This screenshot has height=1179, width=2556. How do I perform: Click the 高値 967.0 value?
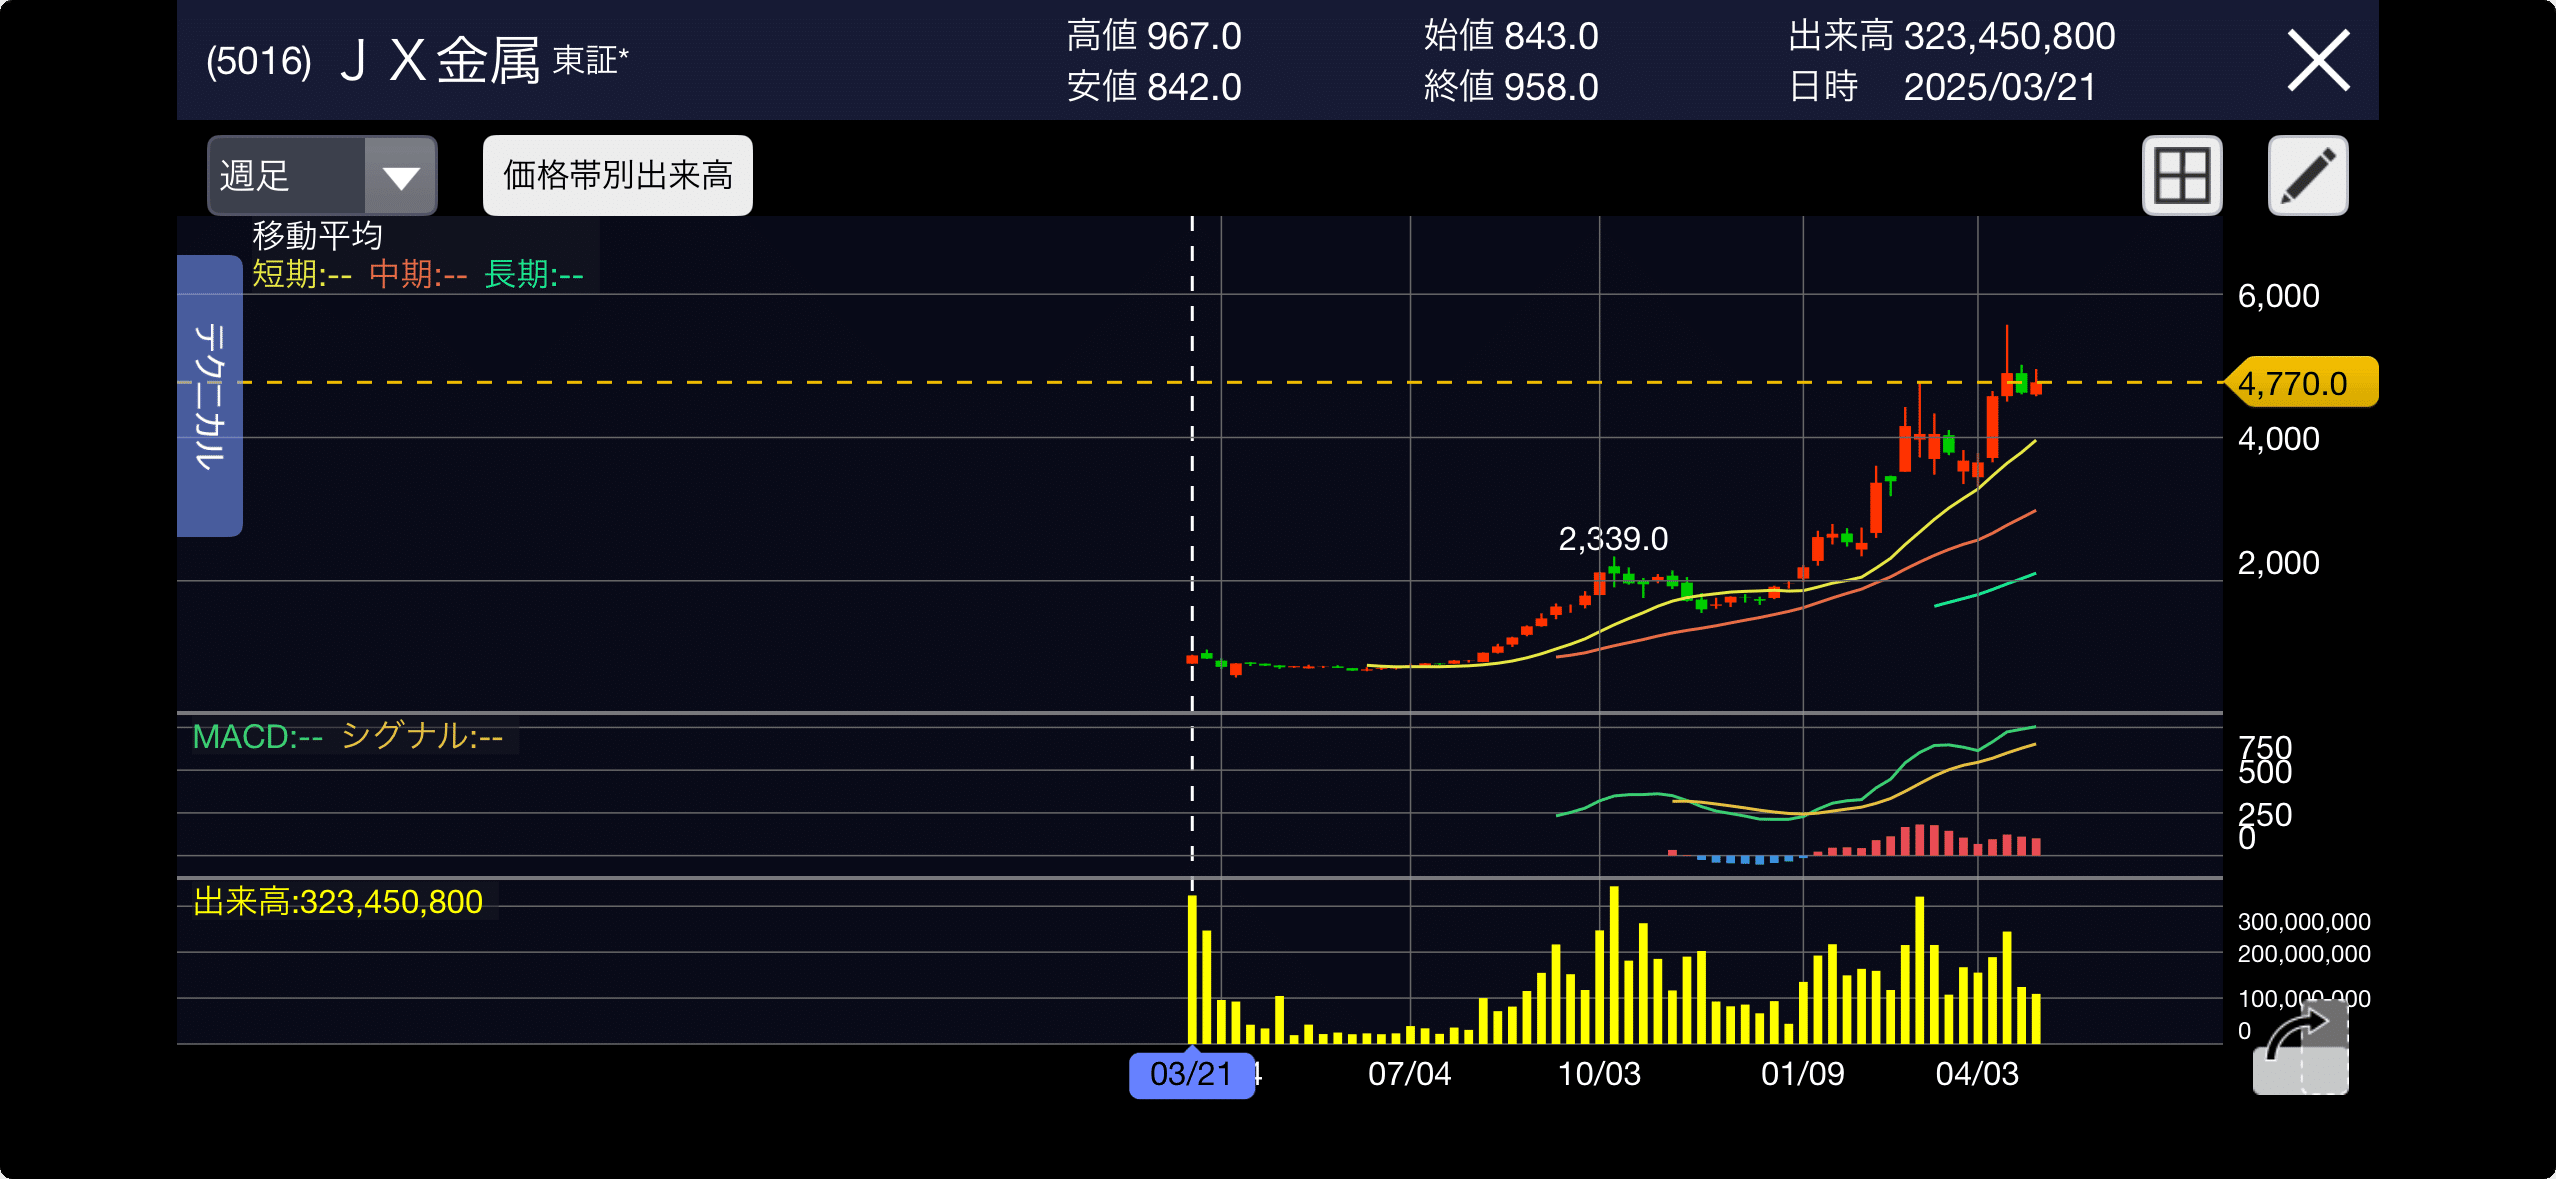(x=1154, y=36)
